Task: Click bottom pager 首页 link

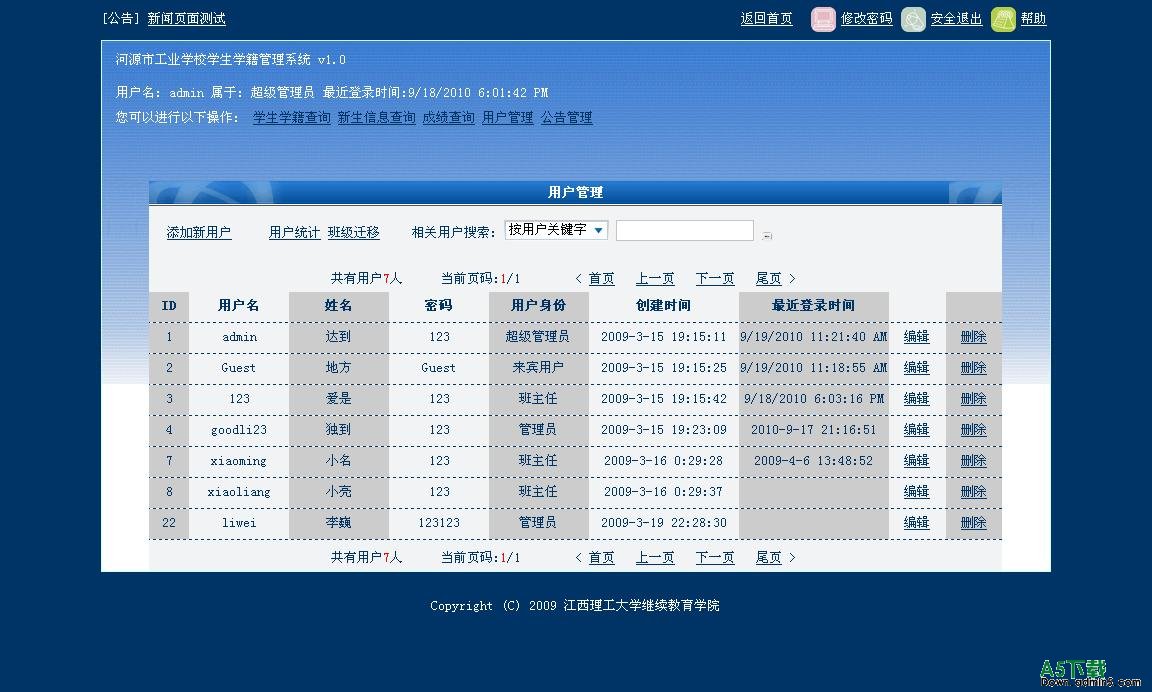Action: tap(601, 558)
